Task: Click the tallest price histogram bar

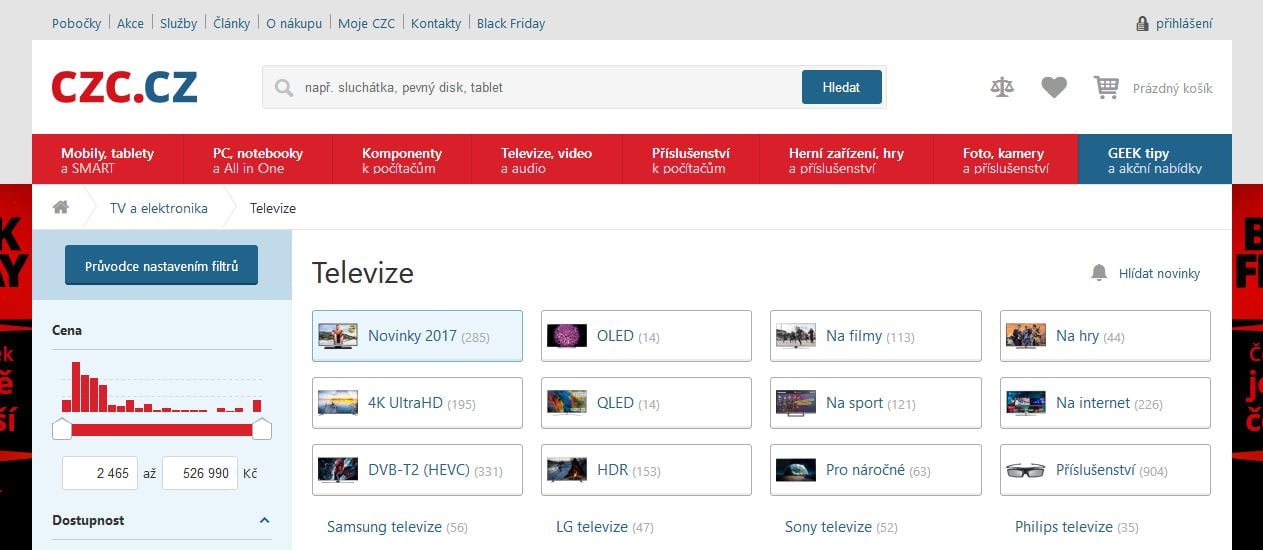Action: 76,387
